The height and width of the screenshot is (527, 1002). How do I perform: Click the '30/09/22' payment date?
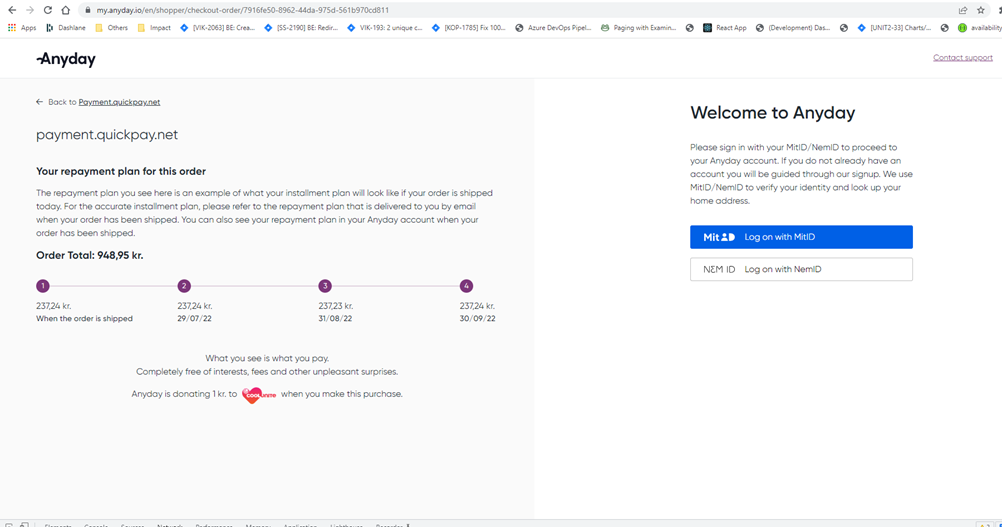coord(477,318)
